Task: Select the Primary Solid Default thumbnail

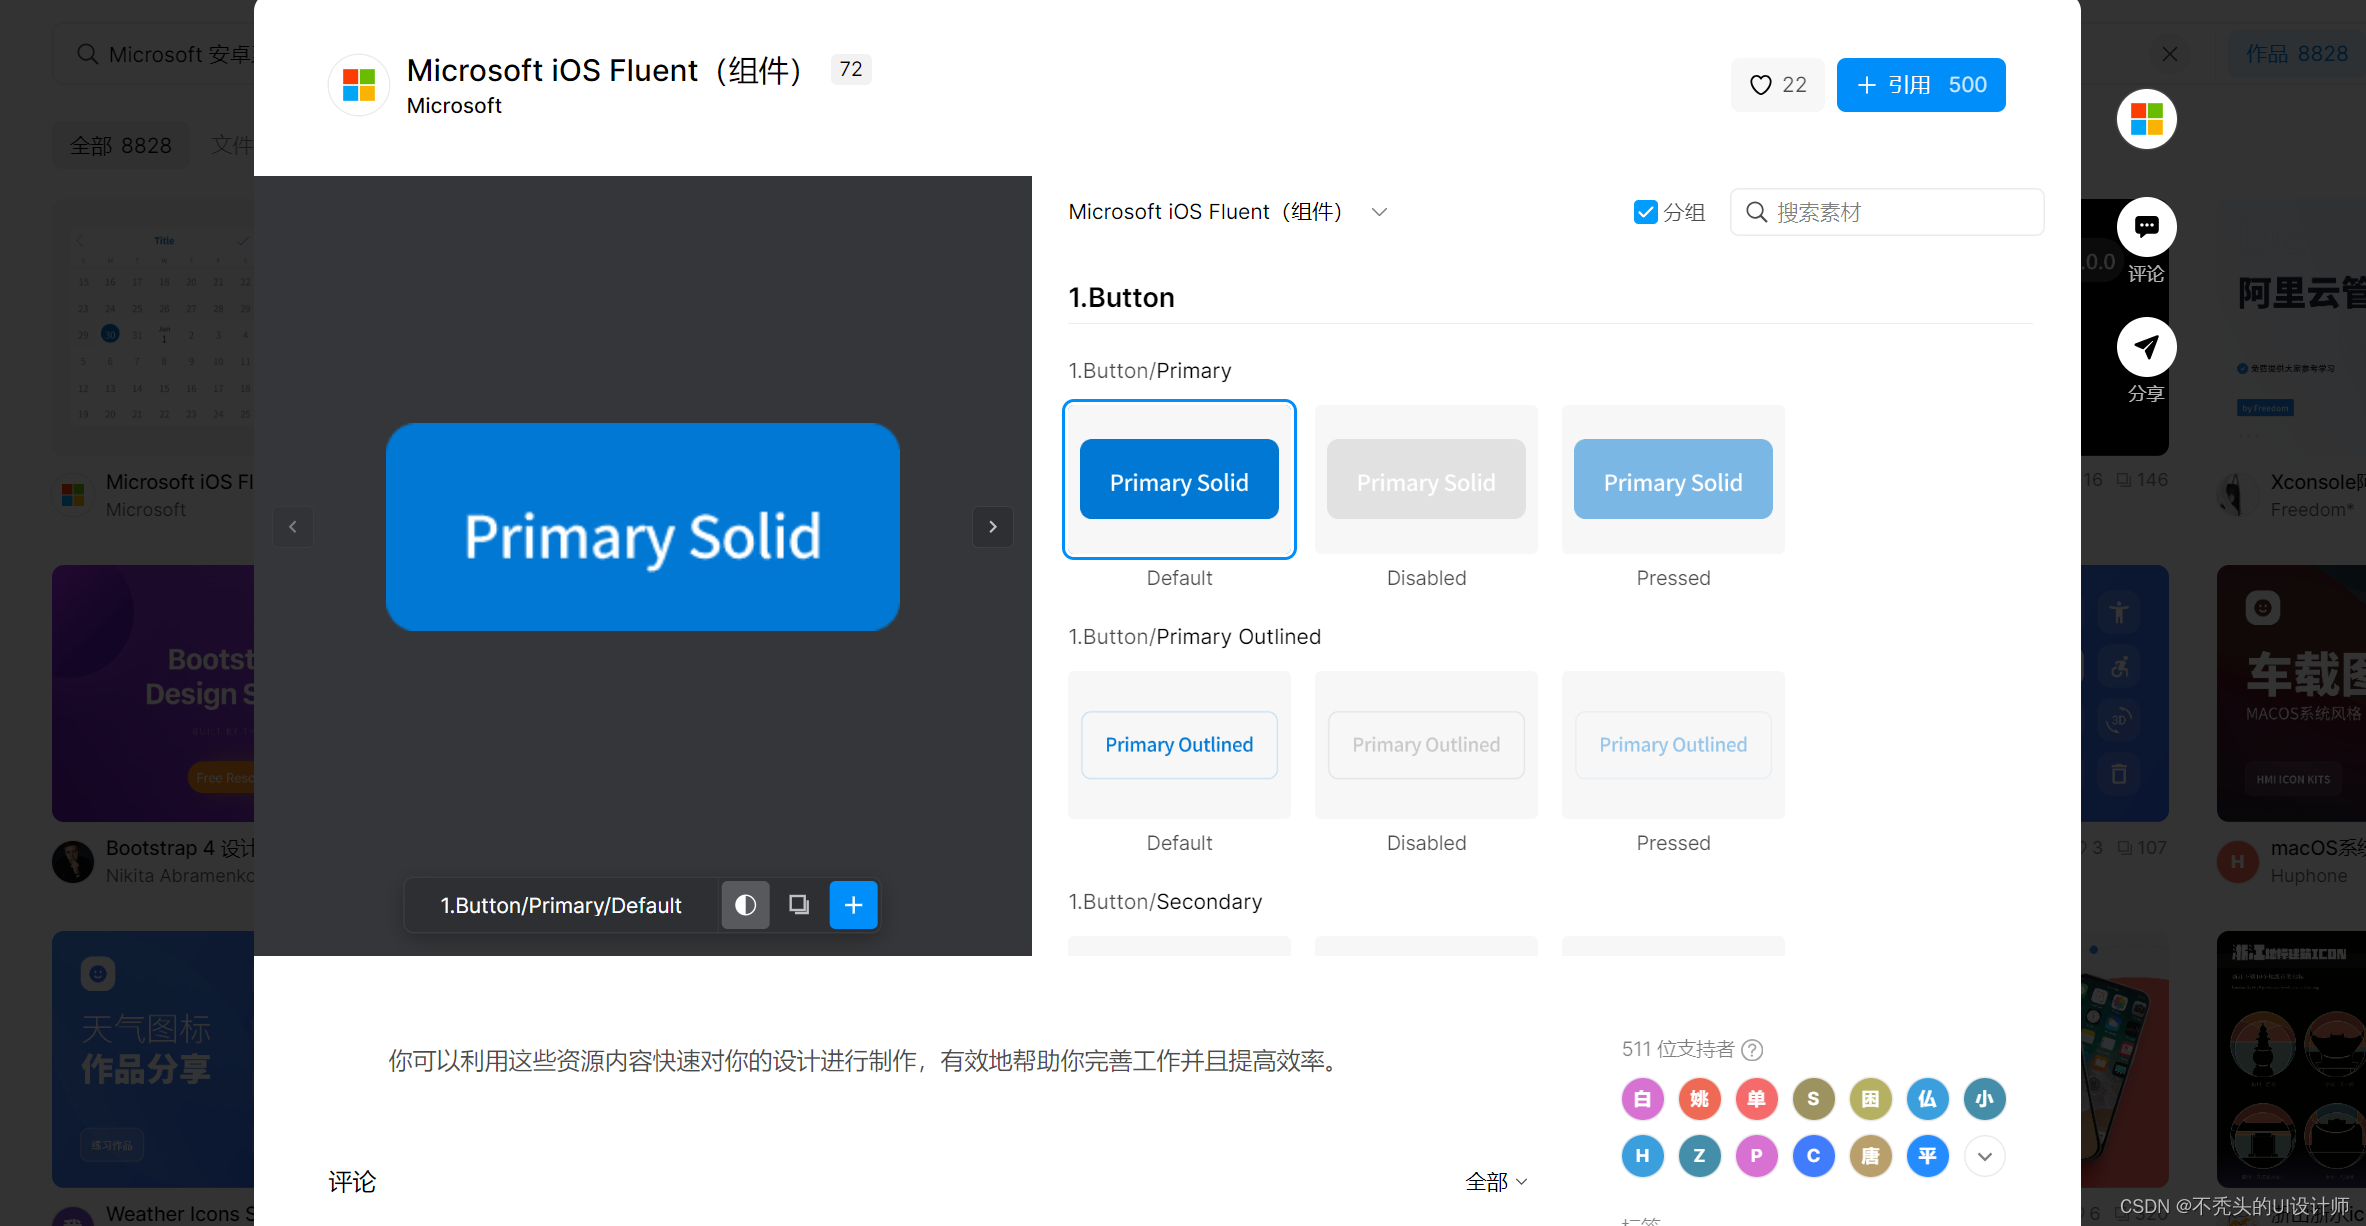Action: click(1179, 479)
